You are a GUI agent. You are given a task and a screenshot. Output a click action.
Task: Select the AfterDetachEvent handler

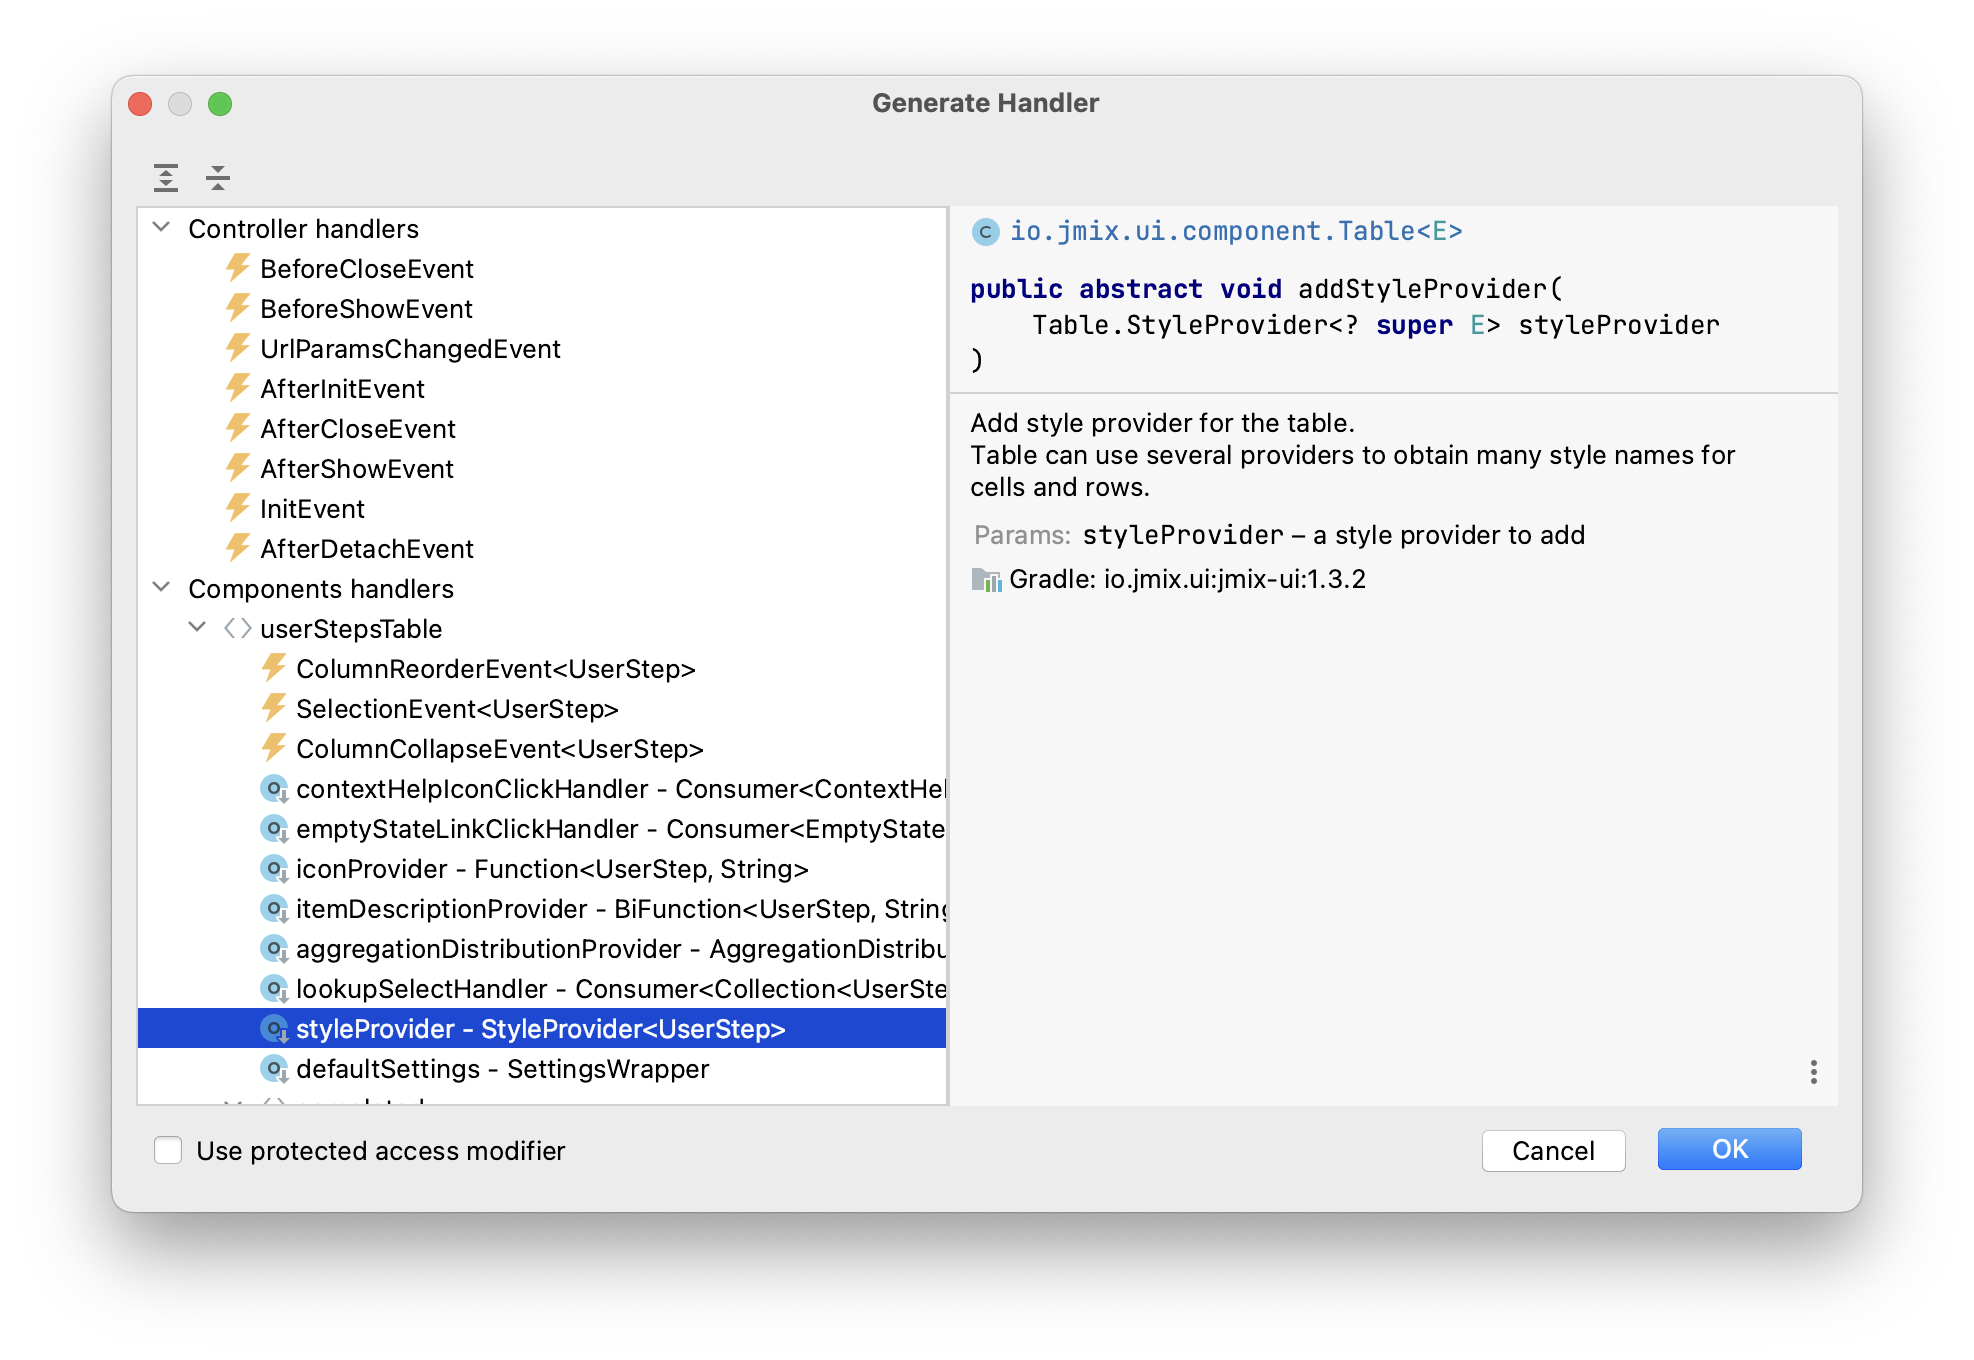point(542,548)
